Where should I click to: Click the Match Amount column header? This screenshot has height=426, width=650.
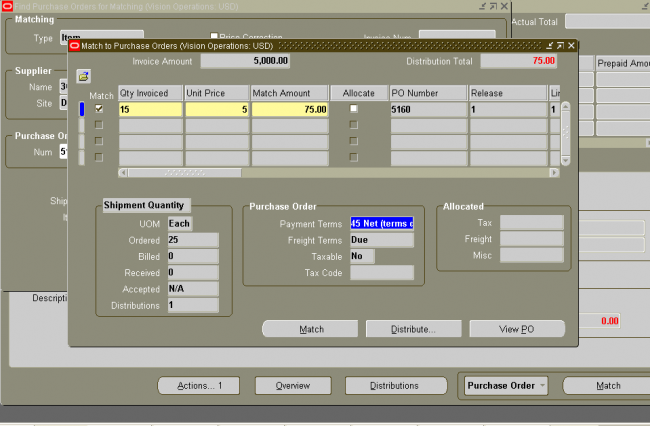click(290, 93)
